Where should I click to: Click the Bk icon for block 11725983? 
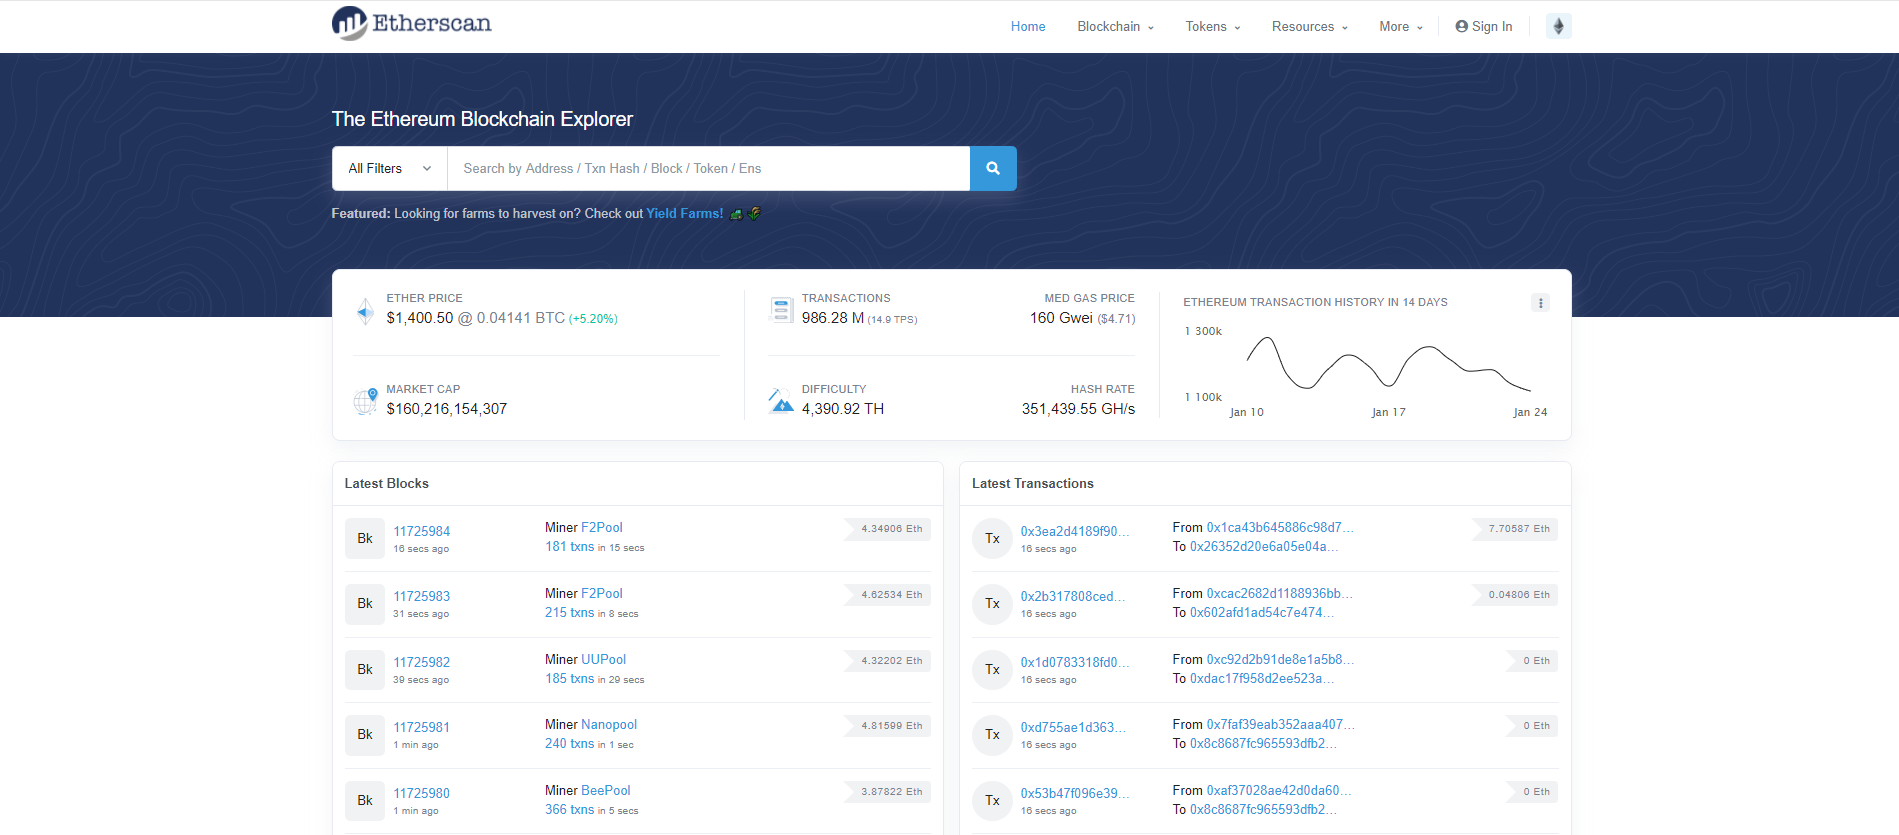pyautogui.click(x=365, y=604)
